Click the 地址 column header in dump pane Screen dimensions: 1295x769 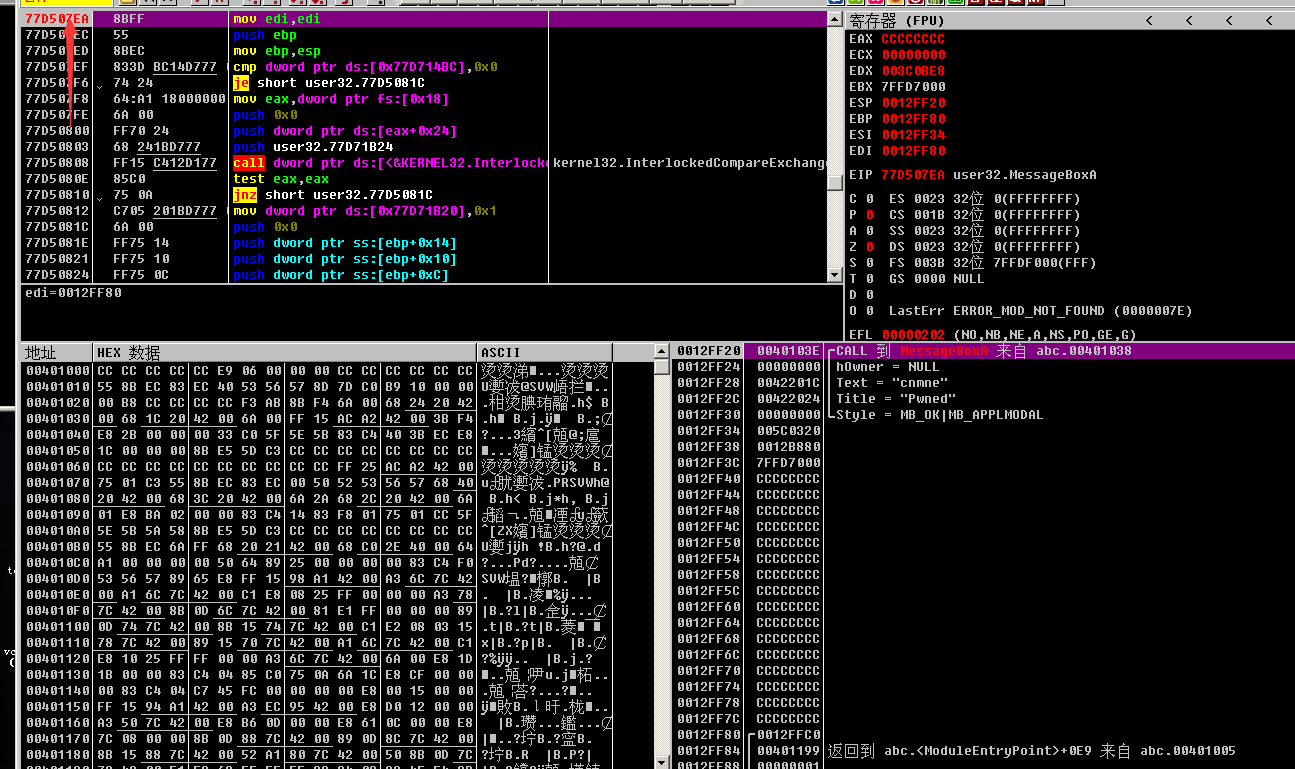(56, 353)
